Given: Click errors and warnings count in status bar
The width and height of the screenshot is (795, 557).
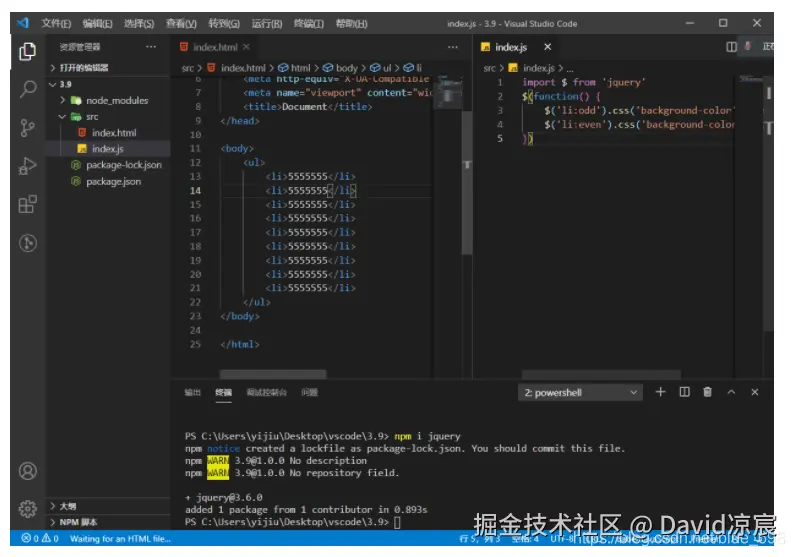Looking at the screenshot, I should (x=40, y=539).
